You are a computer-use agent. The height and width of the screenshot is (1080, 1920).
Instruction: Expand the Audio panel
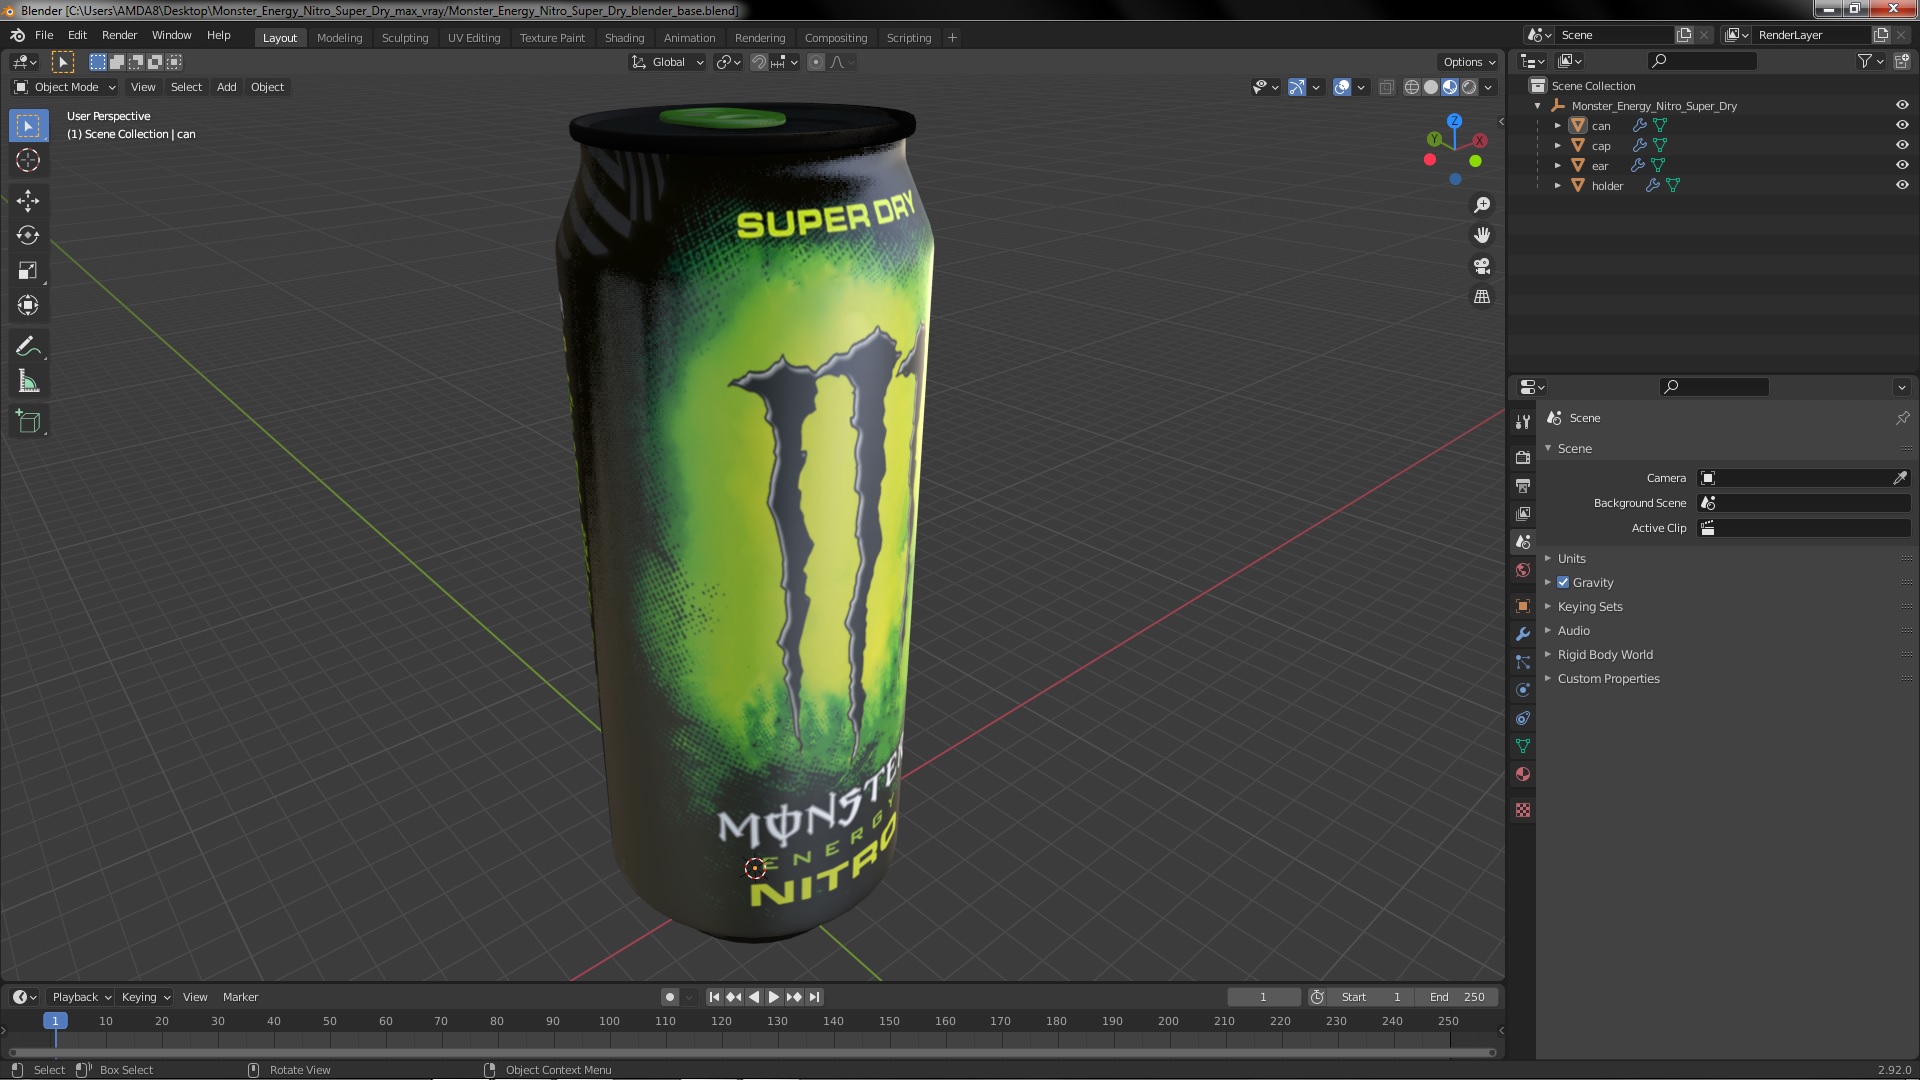click(x=1573, y=630)
